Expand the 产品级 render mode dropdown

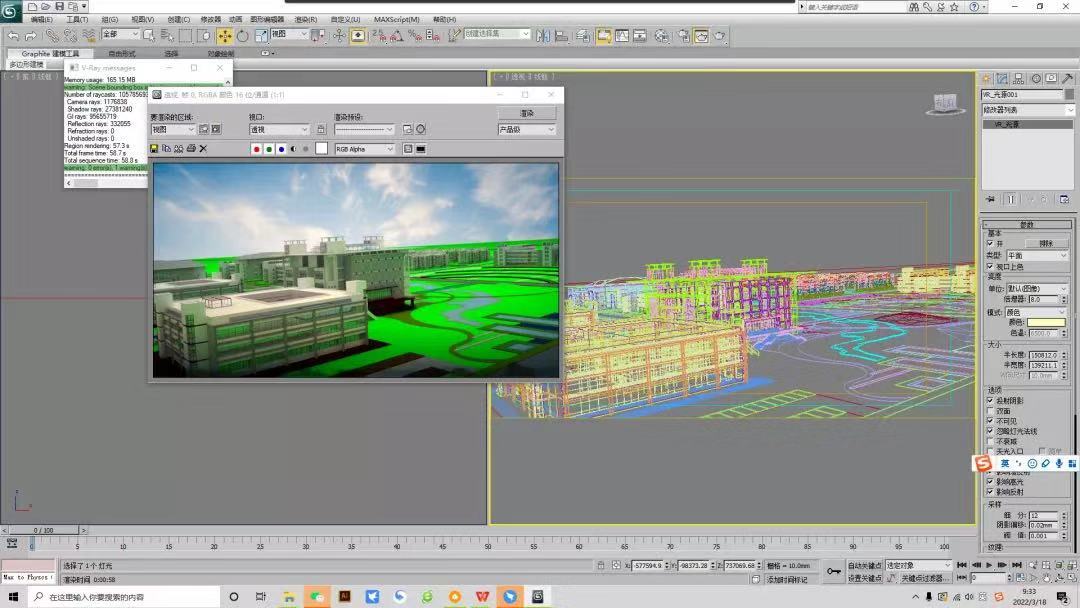(x=526, y=129)
